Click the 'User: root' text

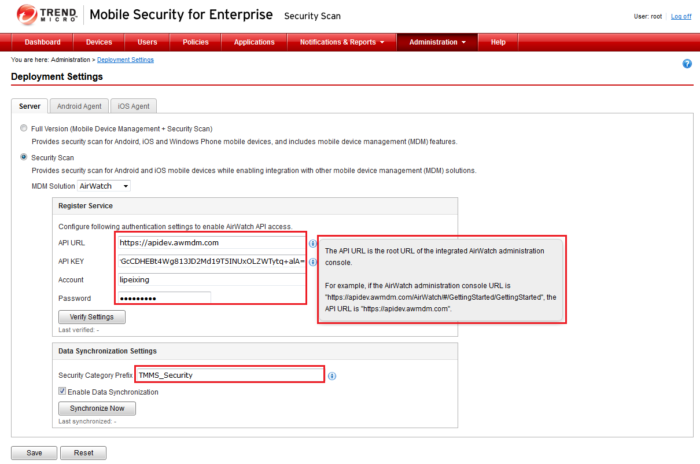(x=648, y=17)
